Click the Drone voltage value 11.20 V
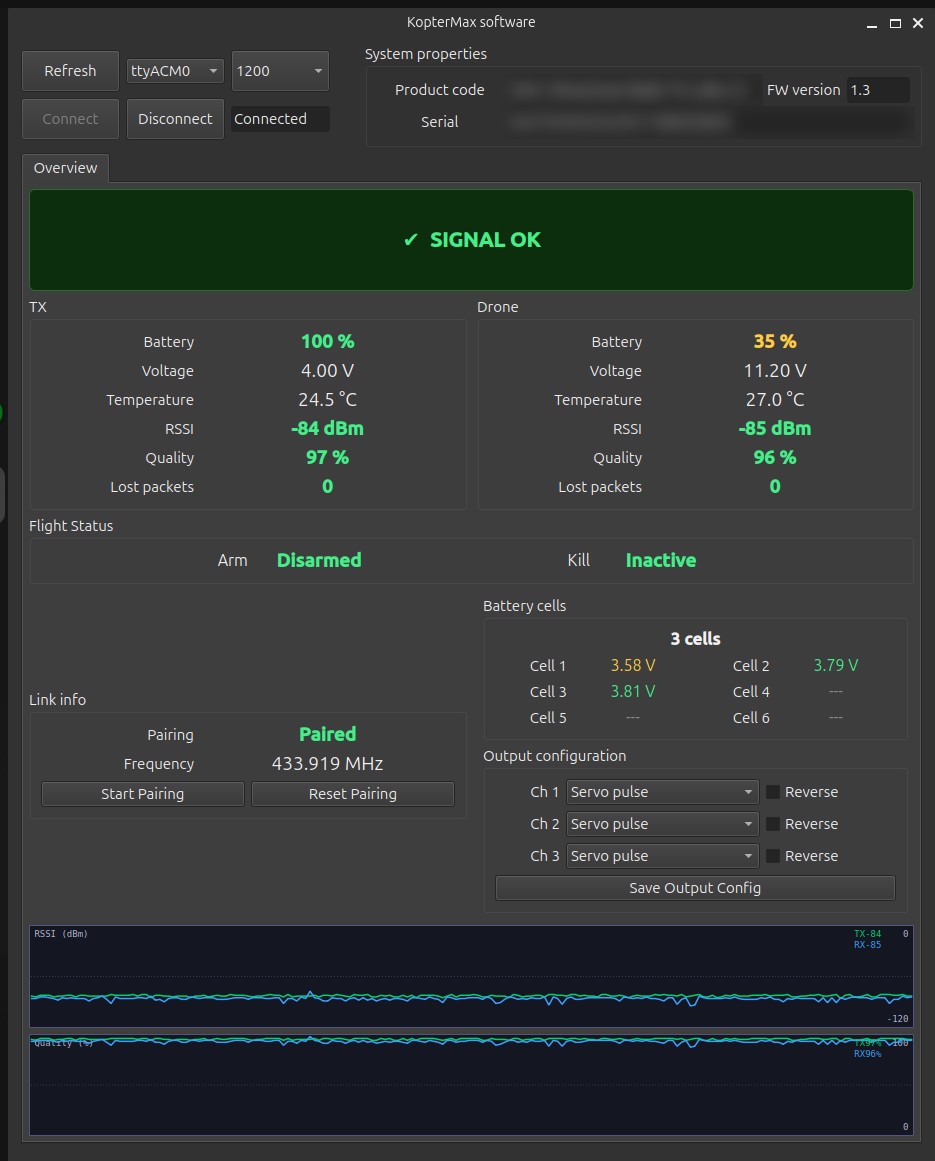935x1161 pixels. tap(775, 370)
